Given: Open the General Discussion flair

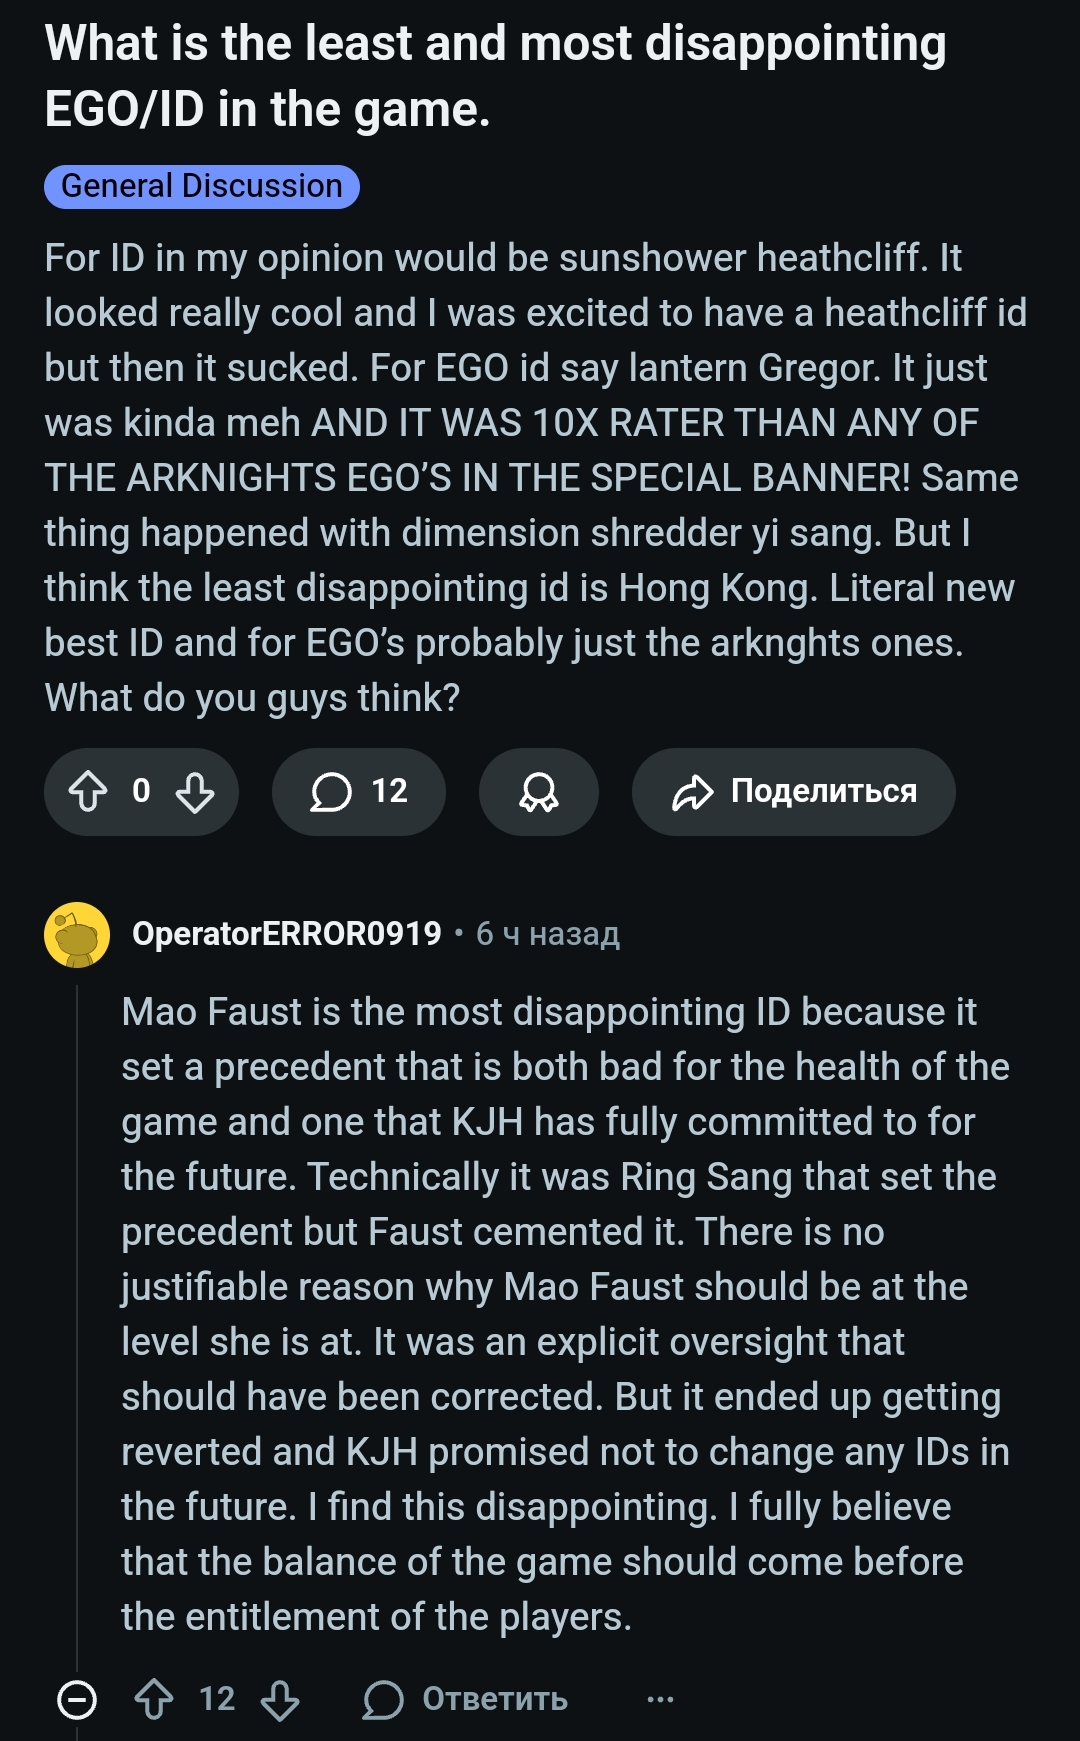Looking at the screenshot, I should pyautogui.click(x=201, y=187).
